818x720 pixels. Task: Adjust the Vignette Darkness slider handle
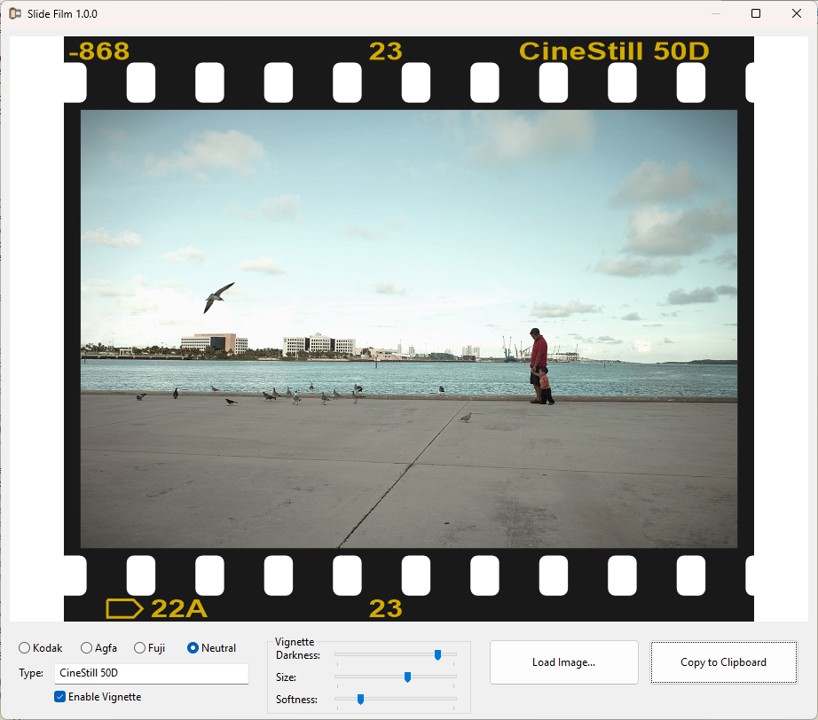[438, 654]
